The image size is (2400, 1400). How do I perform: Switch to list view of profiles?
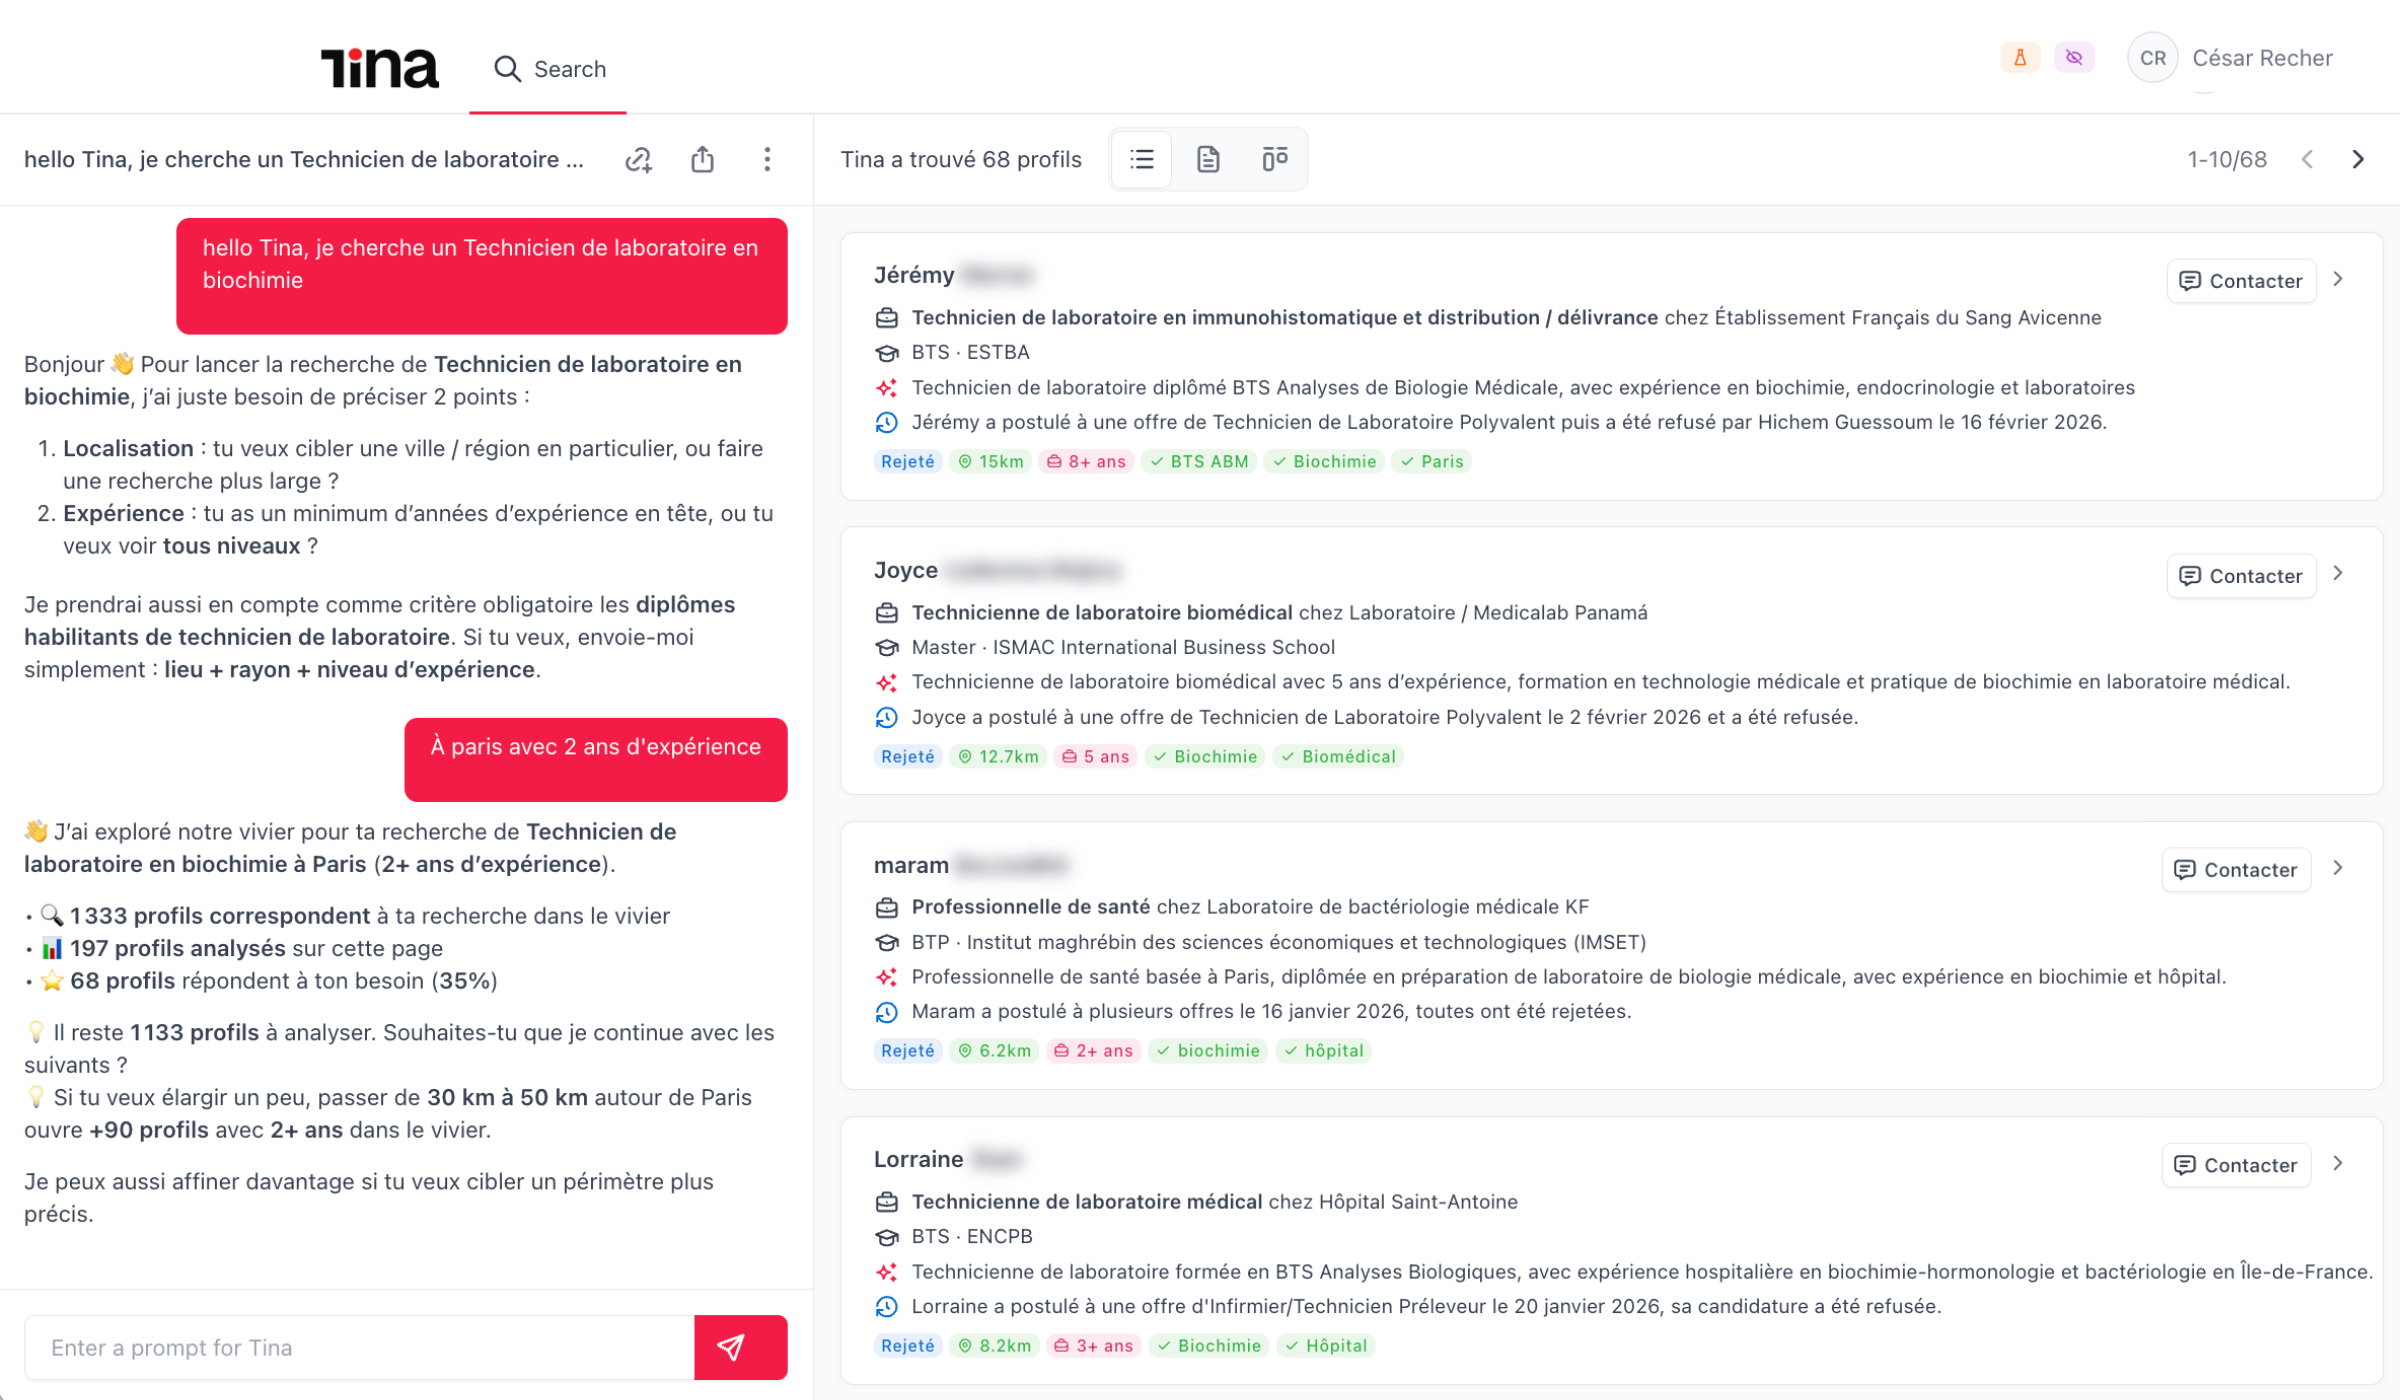click(1142, 159)
